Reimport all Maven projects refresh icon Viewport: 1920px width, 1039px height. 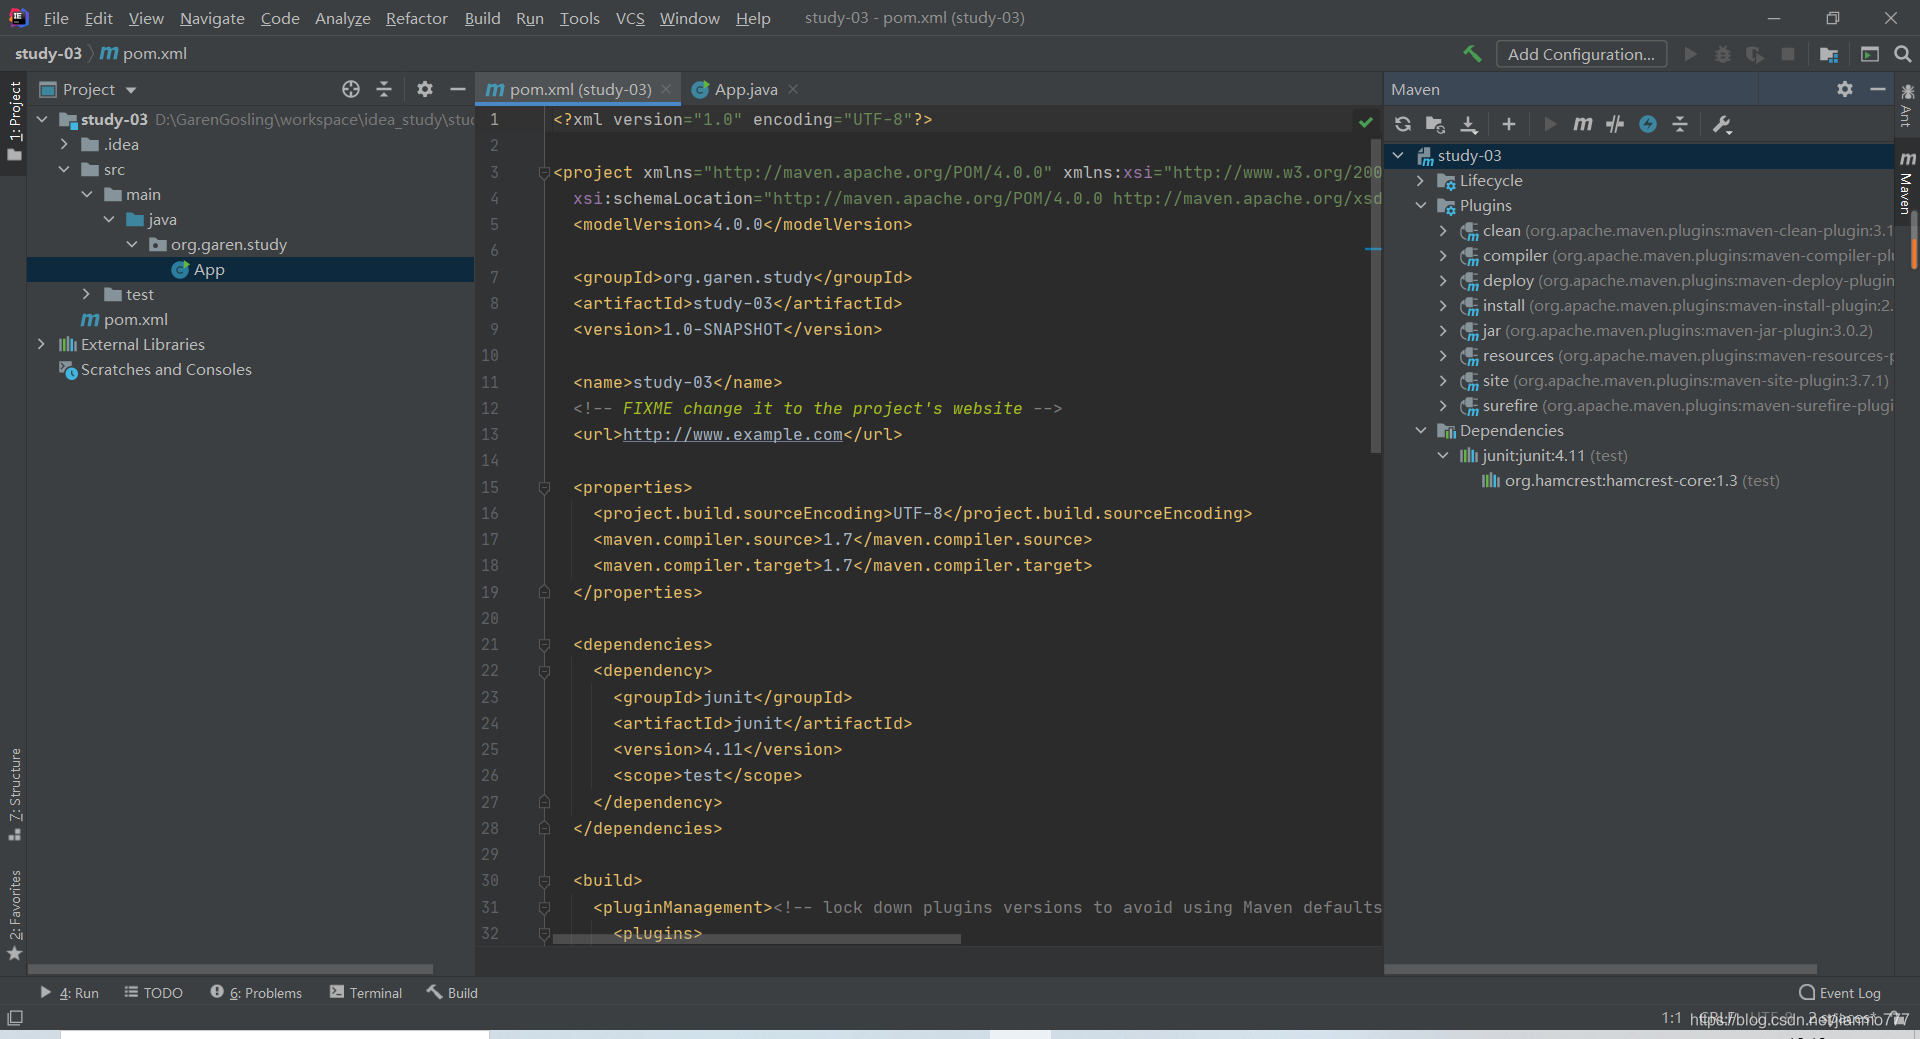(x=1403, y=124)
